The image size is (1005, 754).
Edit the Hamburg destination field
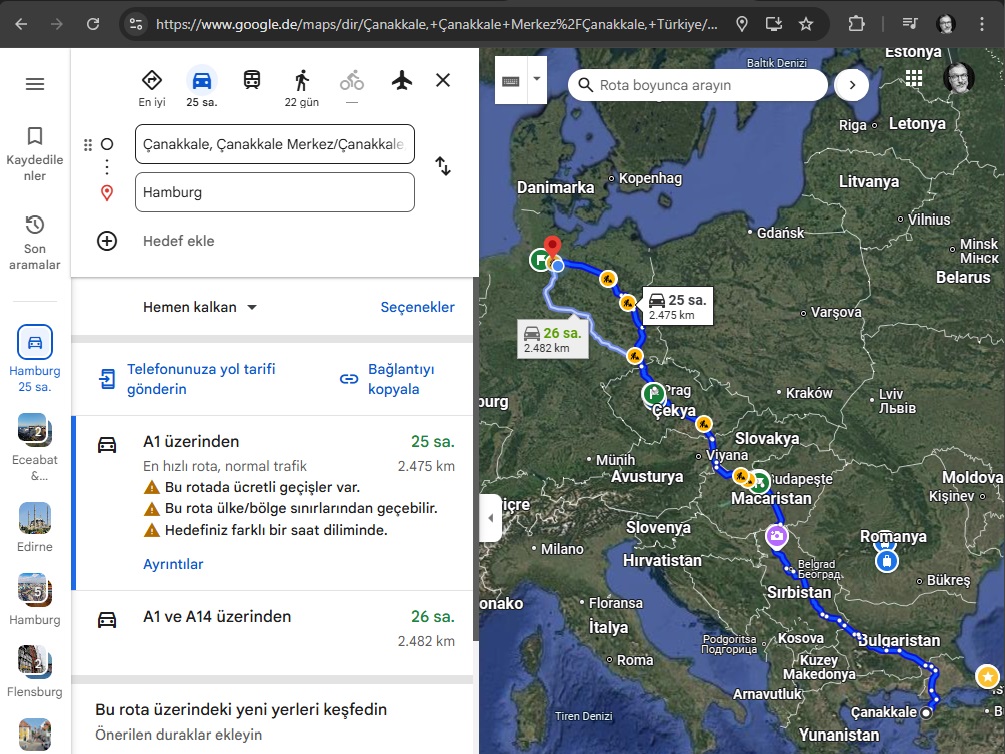point(275,192)
